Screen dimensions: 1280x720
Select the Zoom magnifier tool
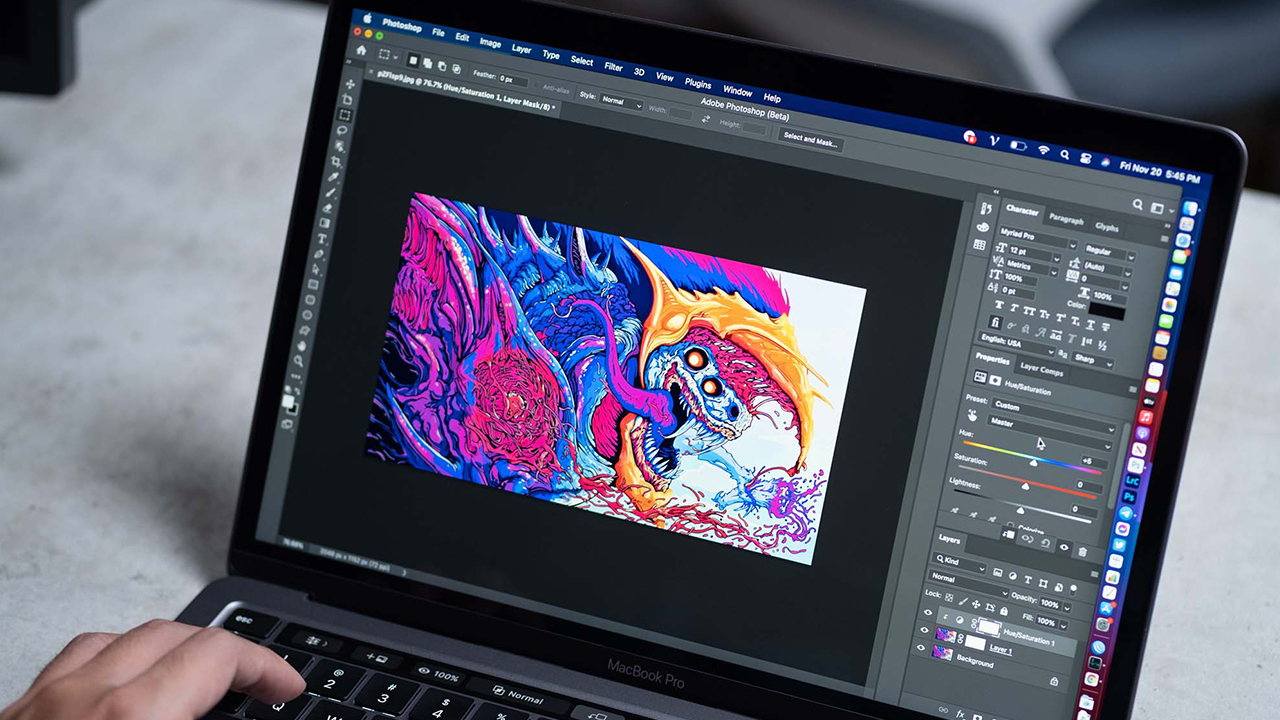[x=298, y=360]
